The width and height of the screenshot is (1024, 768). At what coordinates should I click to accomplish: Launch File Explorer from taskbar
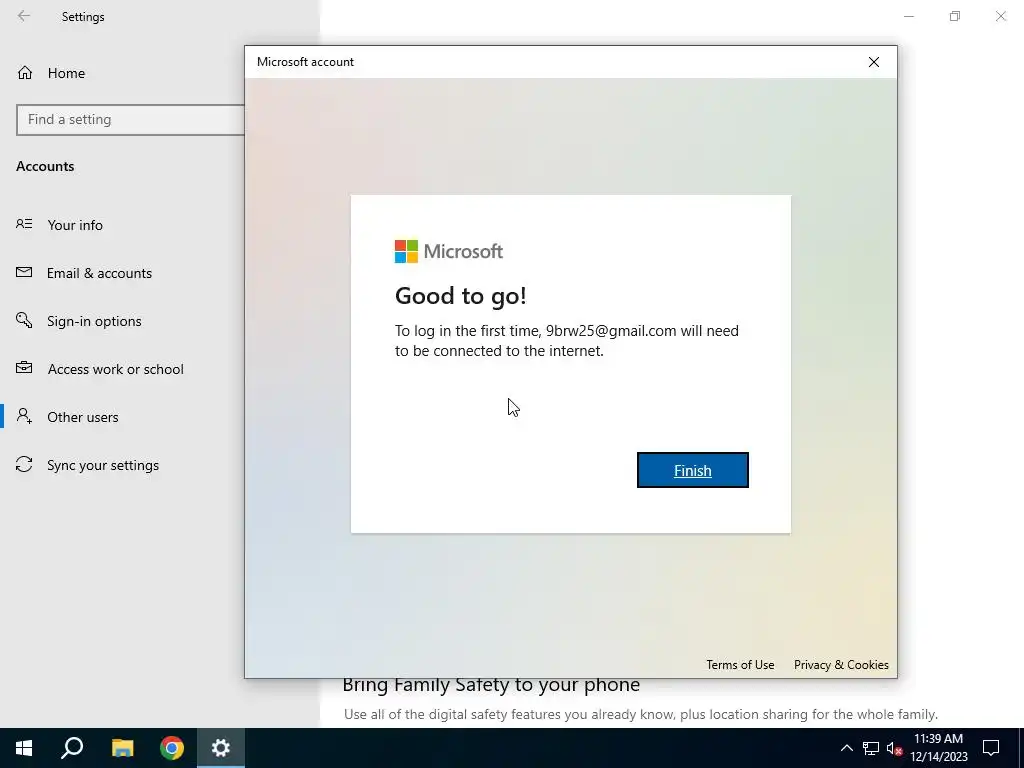tap(122, 748)
